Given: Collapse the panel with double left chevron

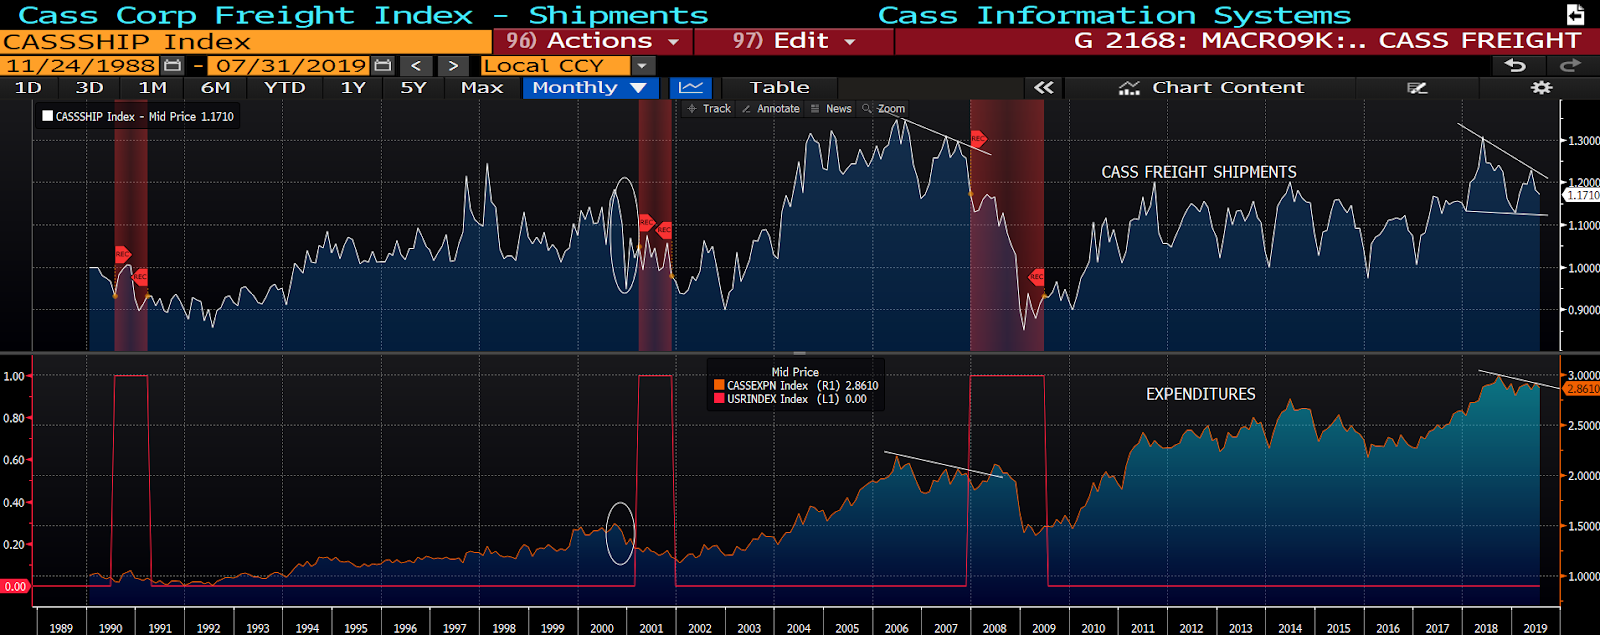Looking at the screenshot, I should 1044,88.
